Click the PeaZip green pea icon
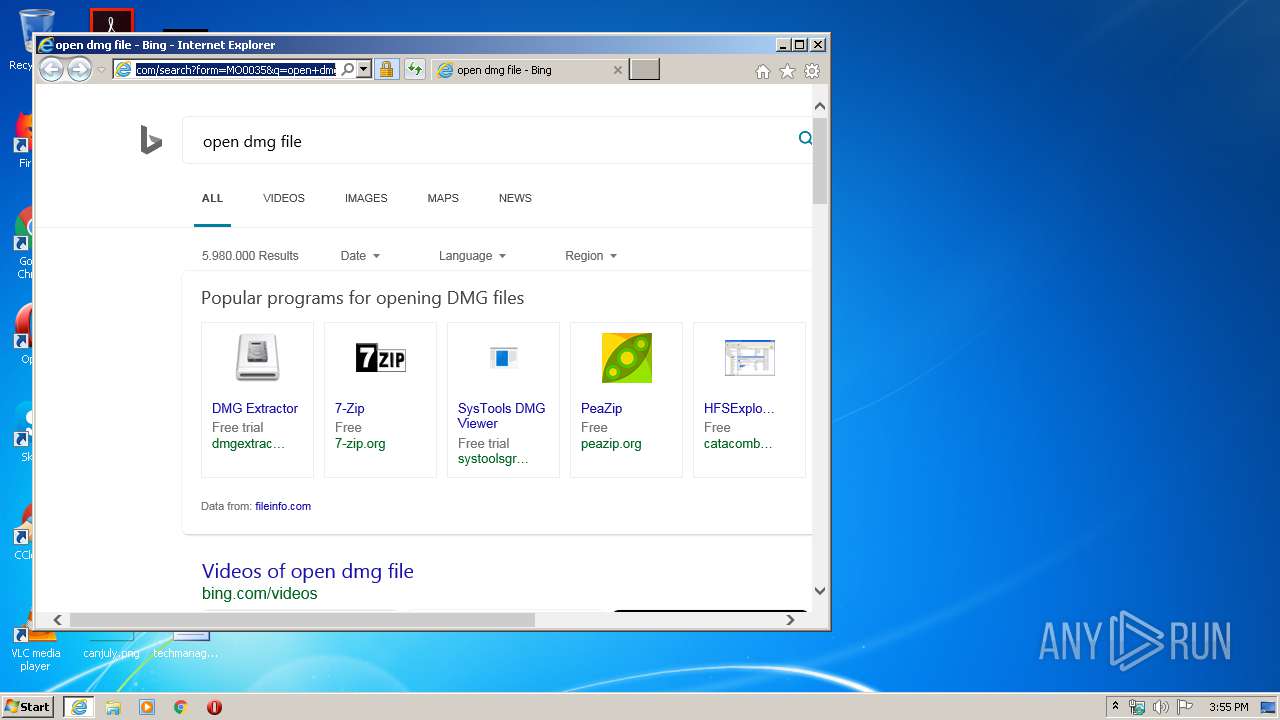Viewport: 1280px width, 720px height. [626, 358]
